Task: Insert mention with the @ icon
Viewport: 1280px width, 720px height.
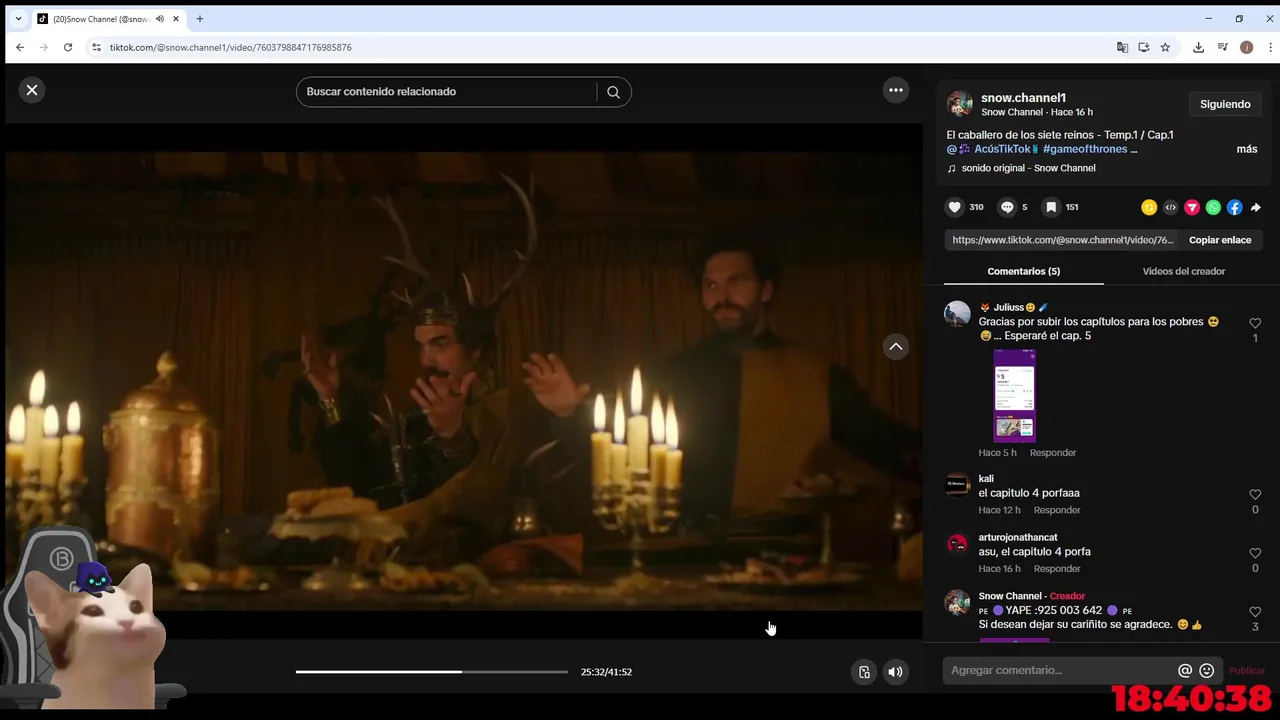Action: coord(1185,671)
